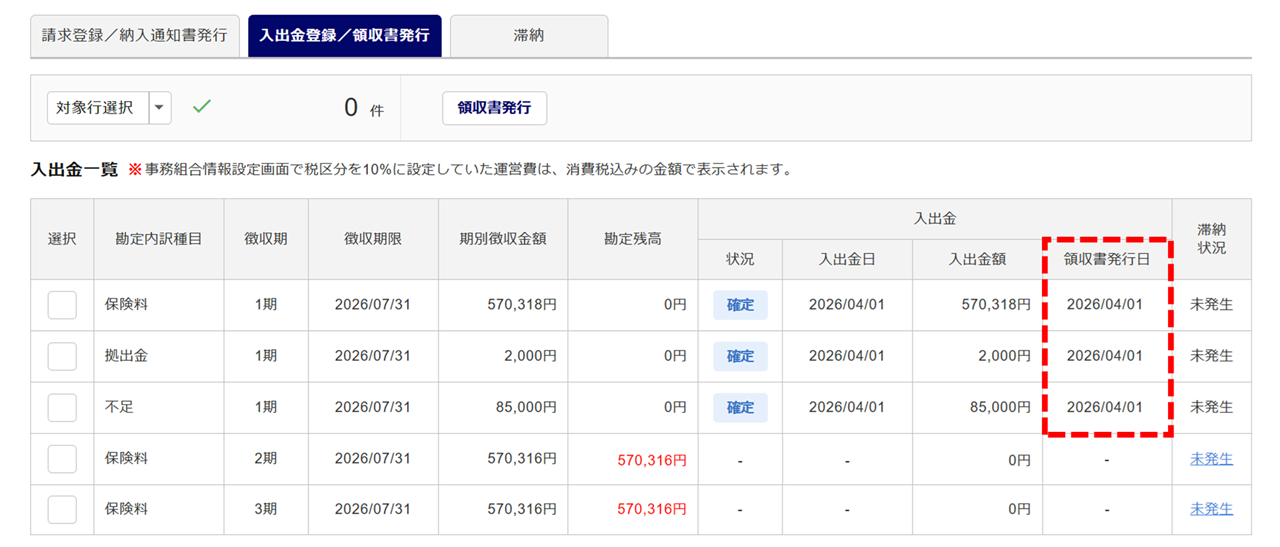Viewport: 1280px width, 547px height.
Task: Switch to 請求登録／納入通知書発行 tab
Action: click(135, 35)
